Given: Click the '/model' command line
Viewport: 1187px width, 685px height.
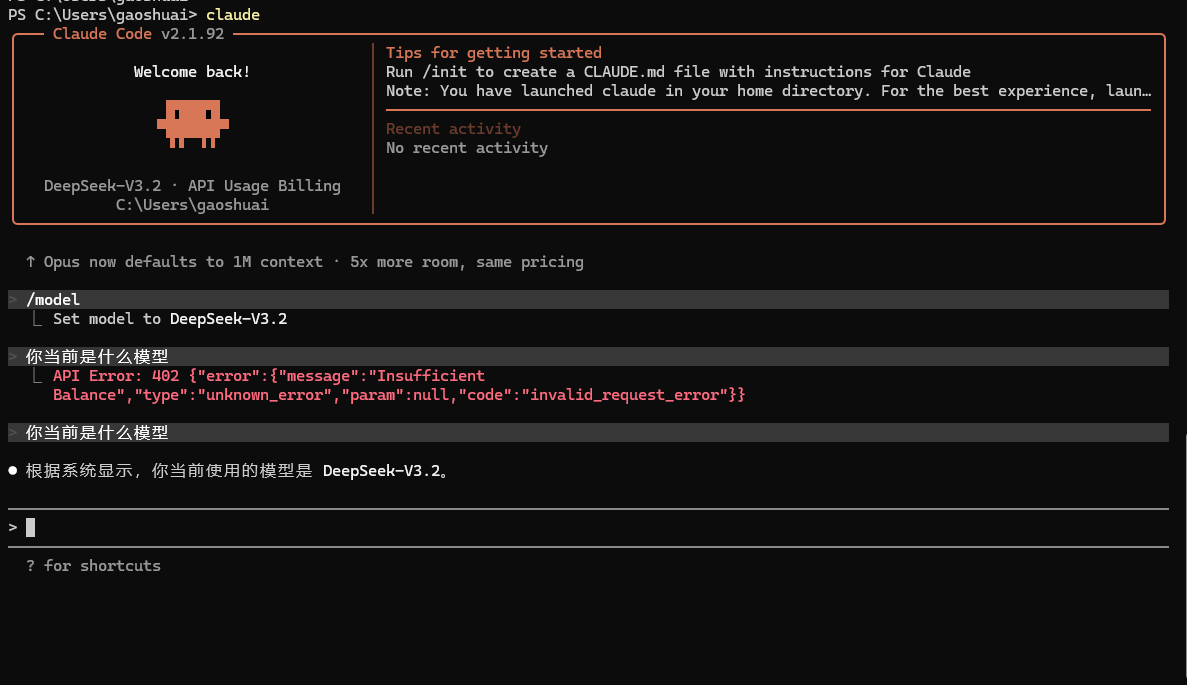Looking at the screenshot, I should coord(588,300).
